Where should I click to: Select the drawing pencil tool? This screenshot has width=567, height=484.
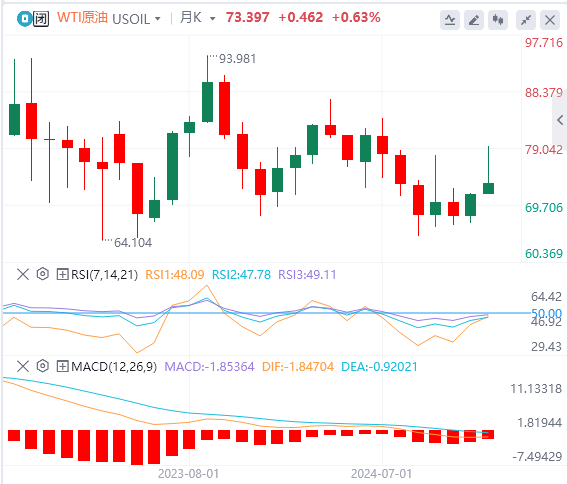474,20
